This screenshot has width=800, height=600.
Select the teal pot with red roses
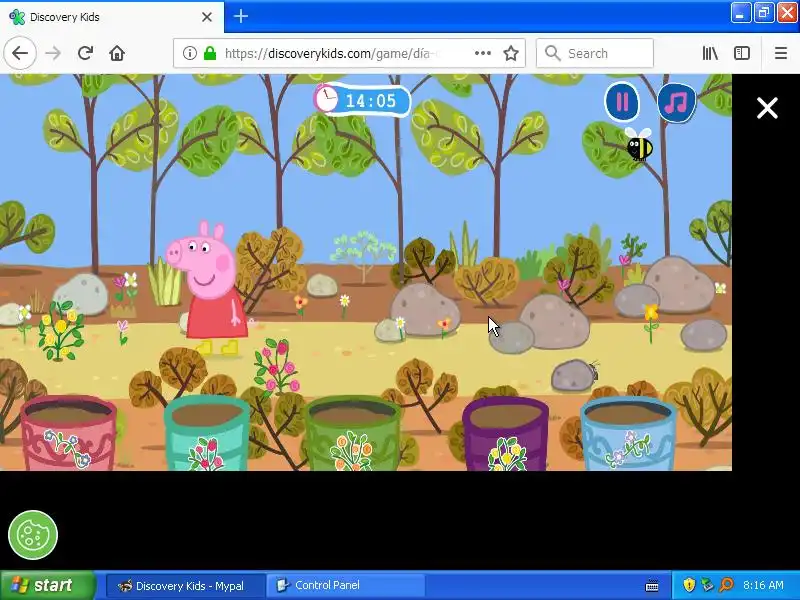pos(207,434)
